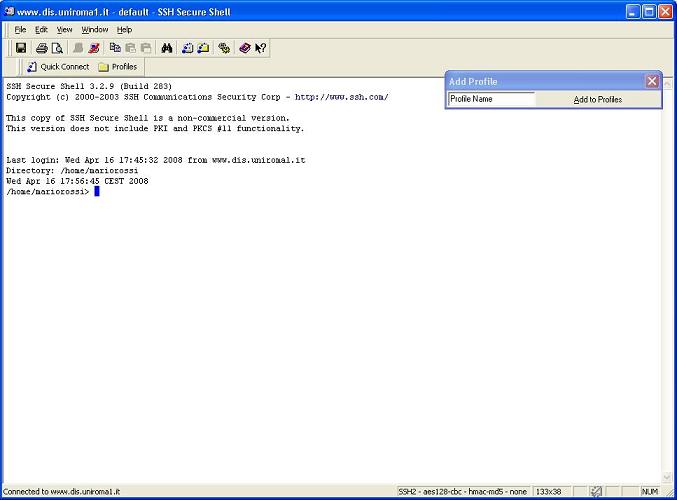
Task: Click the Add to Profiles button
Action: point(598,100)
